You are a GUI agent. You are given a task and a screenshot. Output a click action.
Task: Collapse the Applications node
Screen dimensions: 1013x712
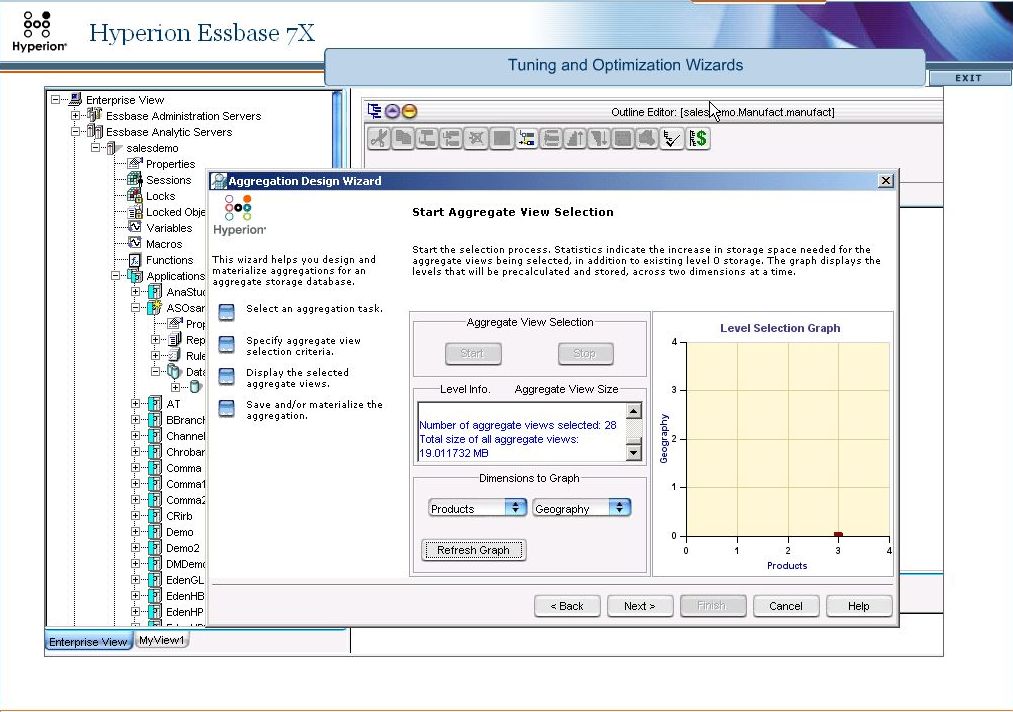(x=116, y=275)
